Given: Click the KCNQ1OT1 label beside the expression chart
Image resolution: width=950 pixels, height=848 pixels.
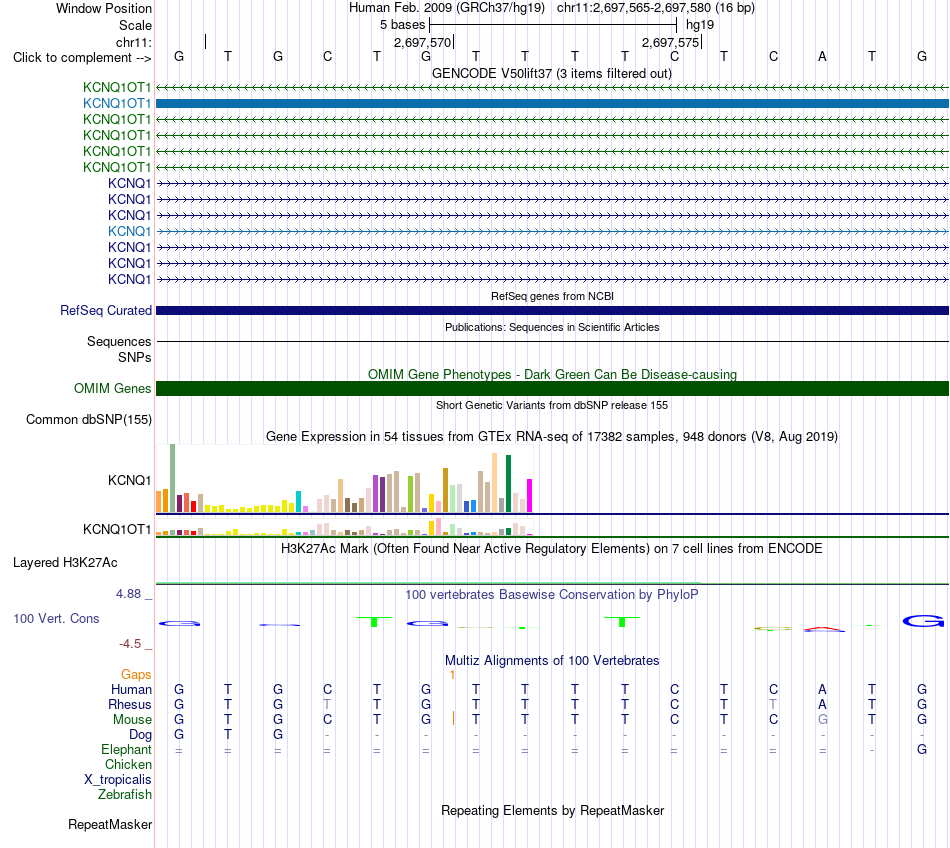Looking at the screenshot, I should click(x=117, y=529).
